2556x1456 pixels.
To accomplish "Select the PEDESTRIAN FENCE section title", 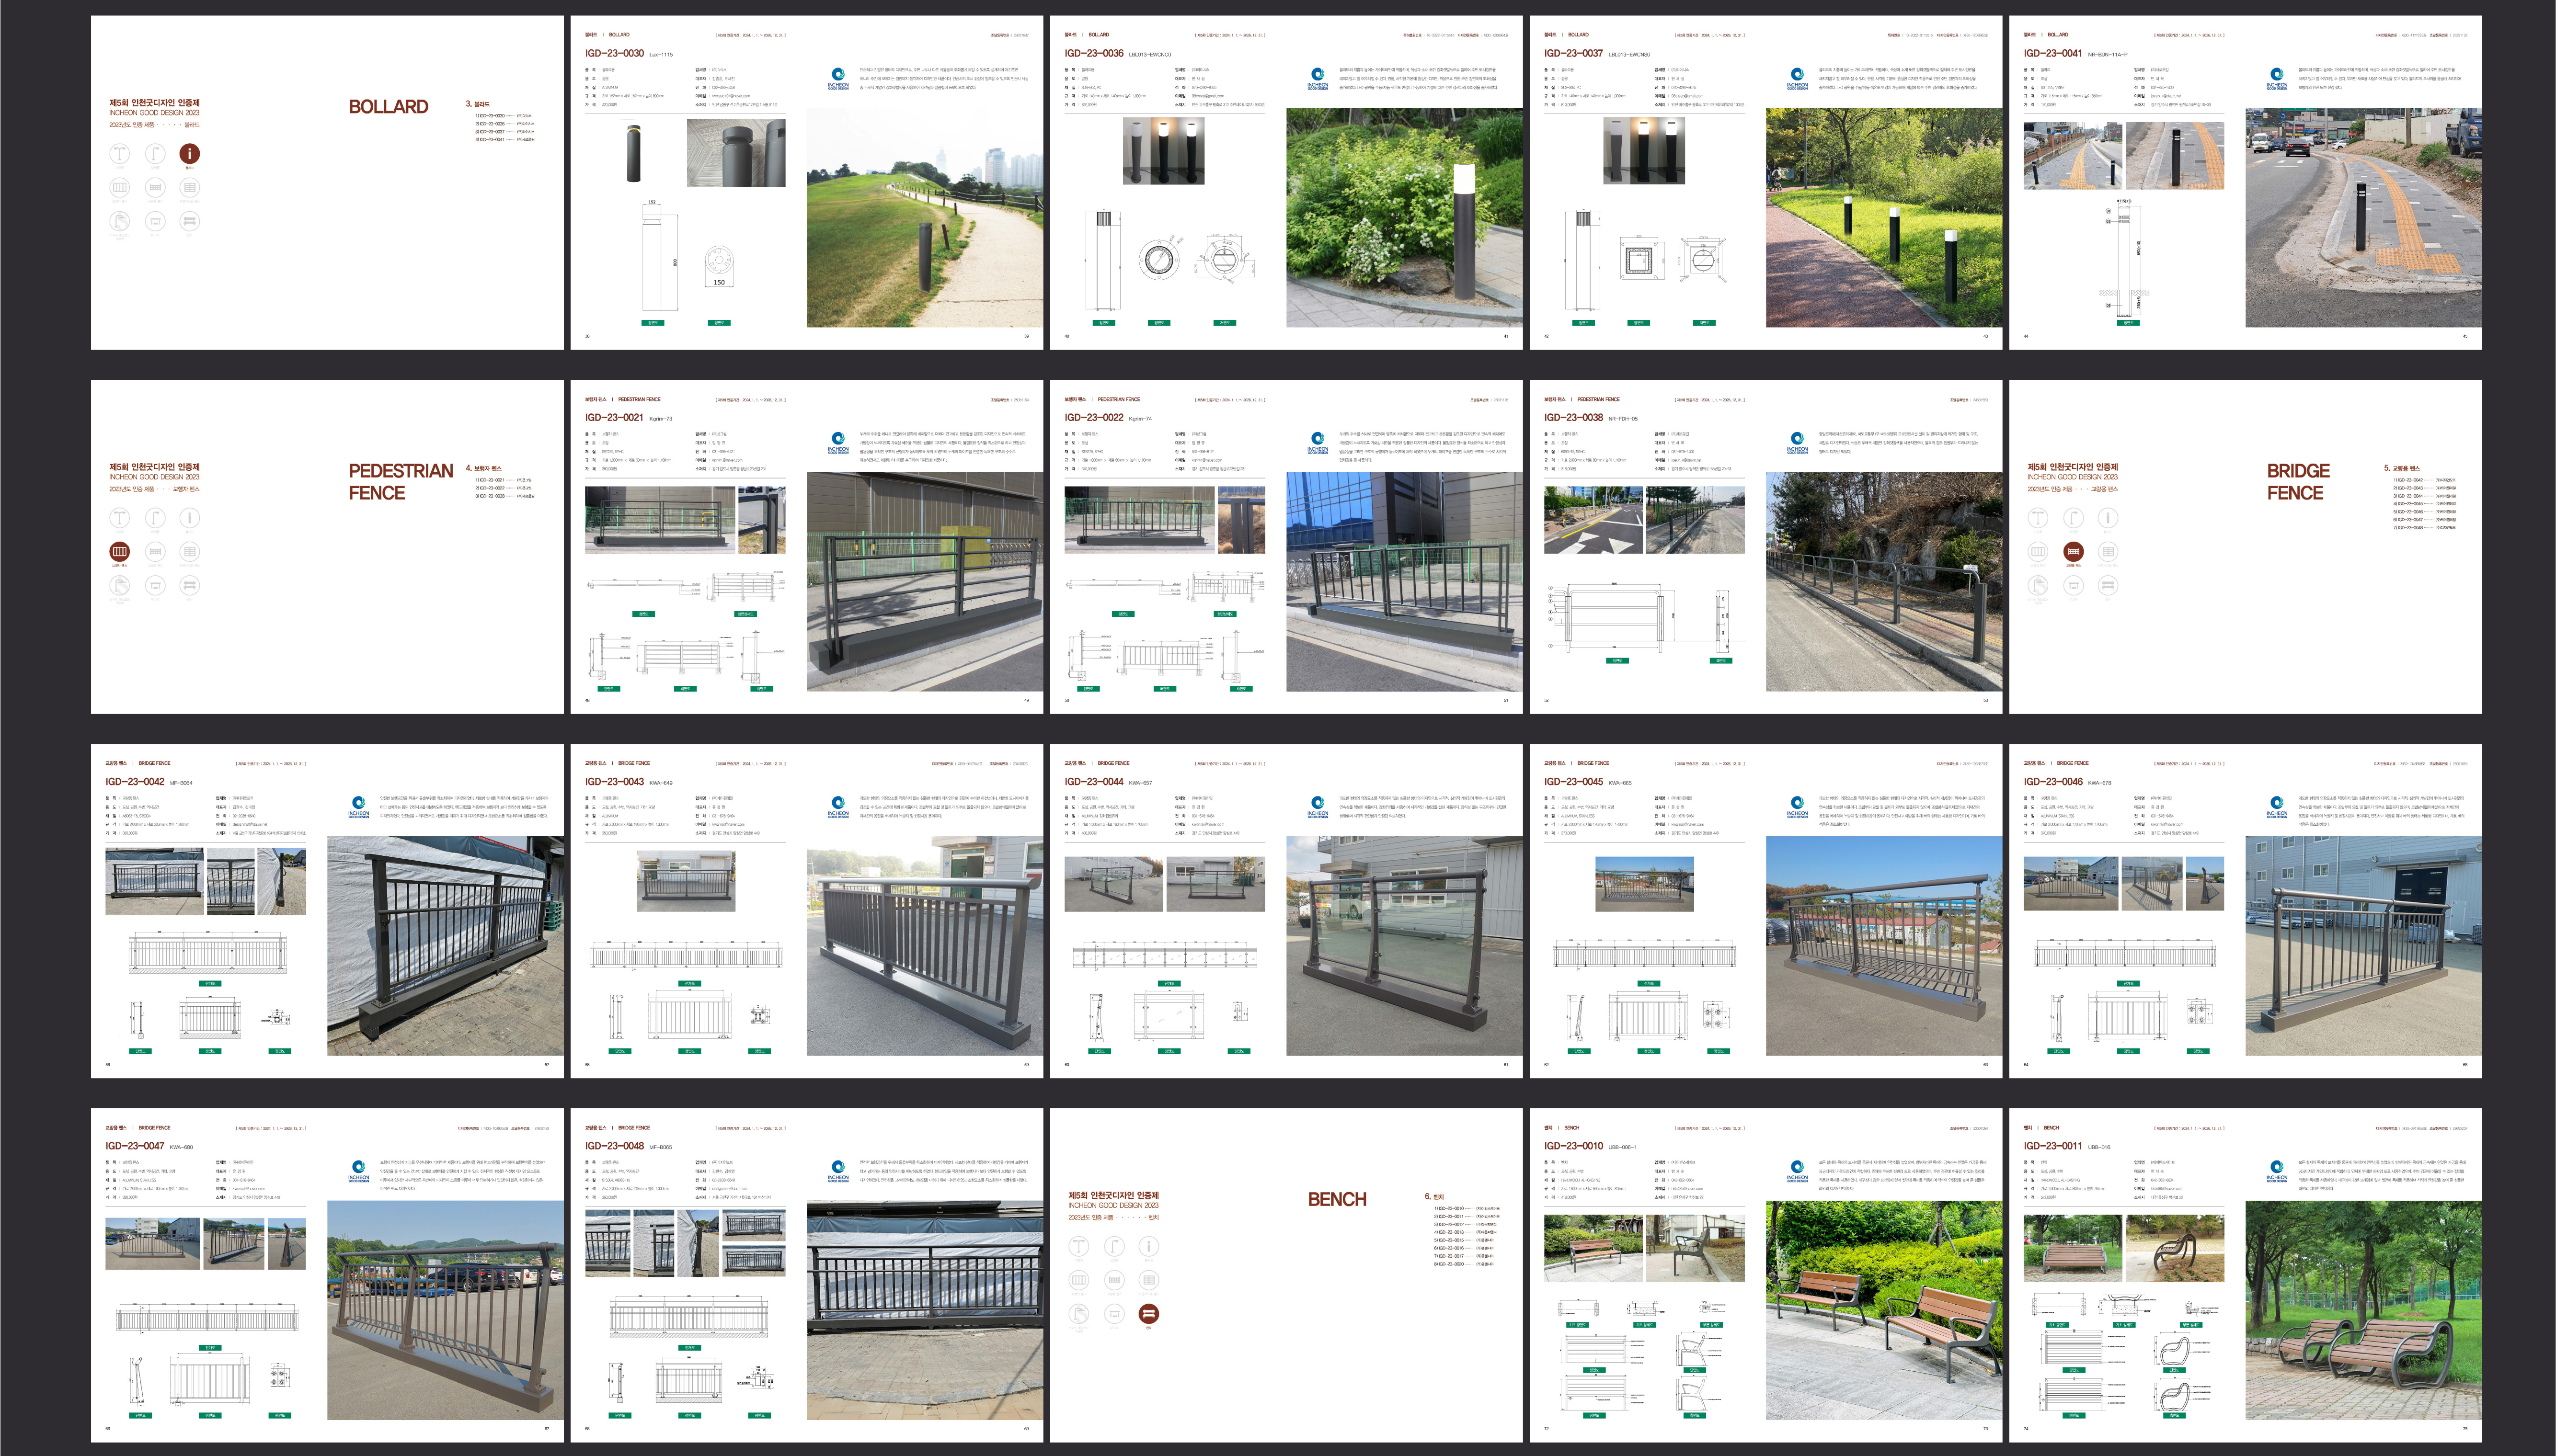I will point(401,481).
